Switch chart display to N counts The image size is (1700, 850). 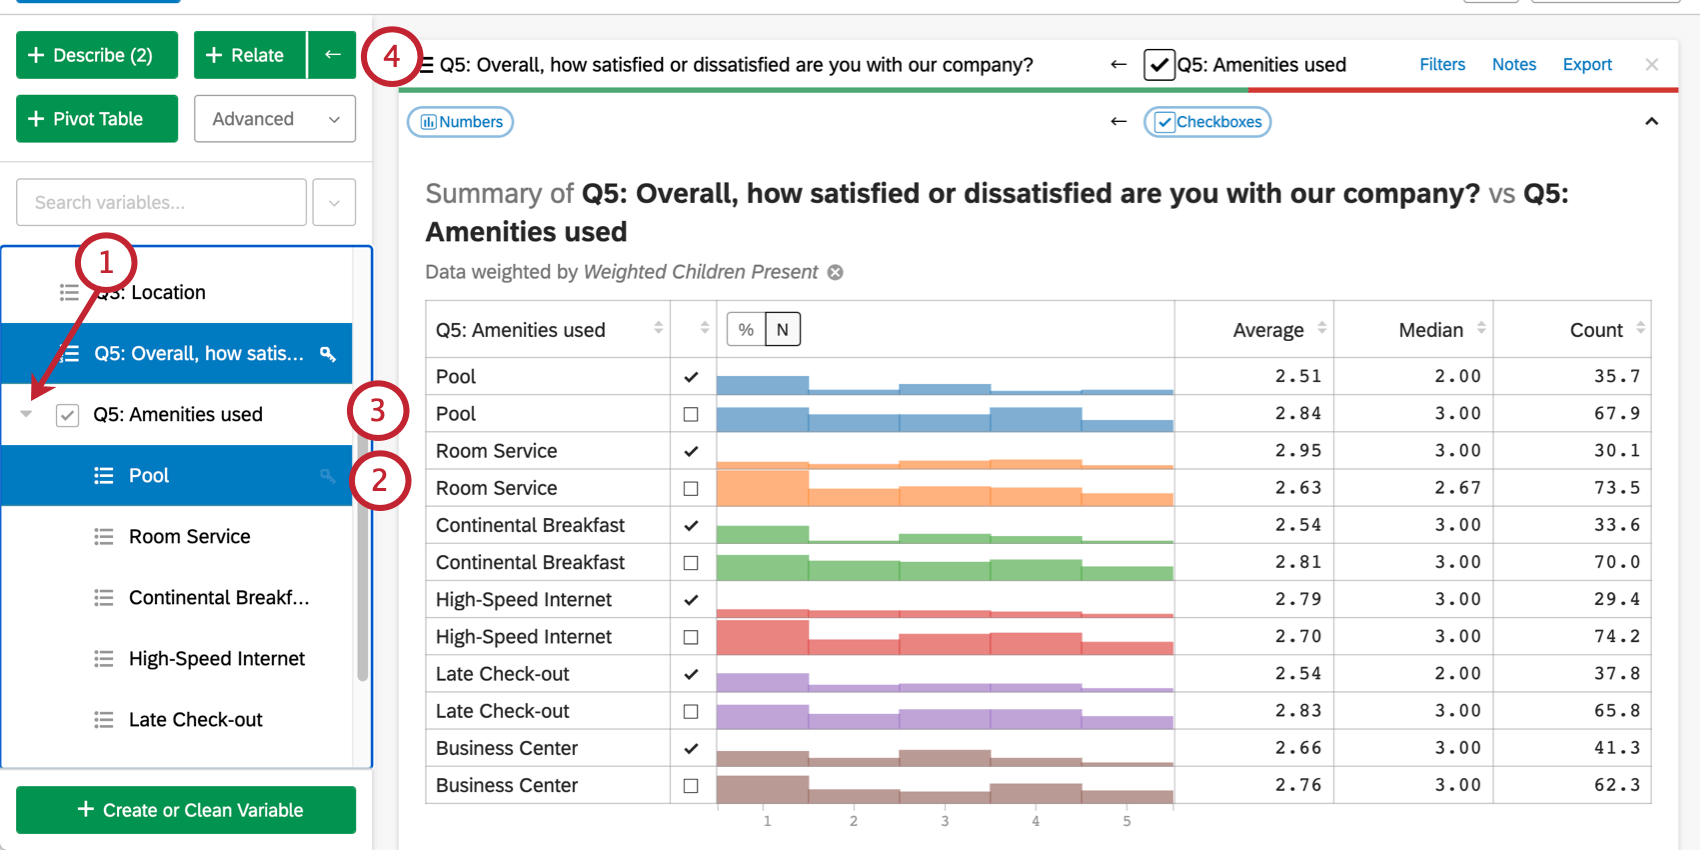click(x=782, y=329)
